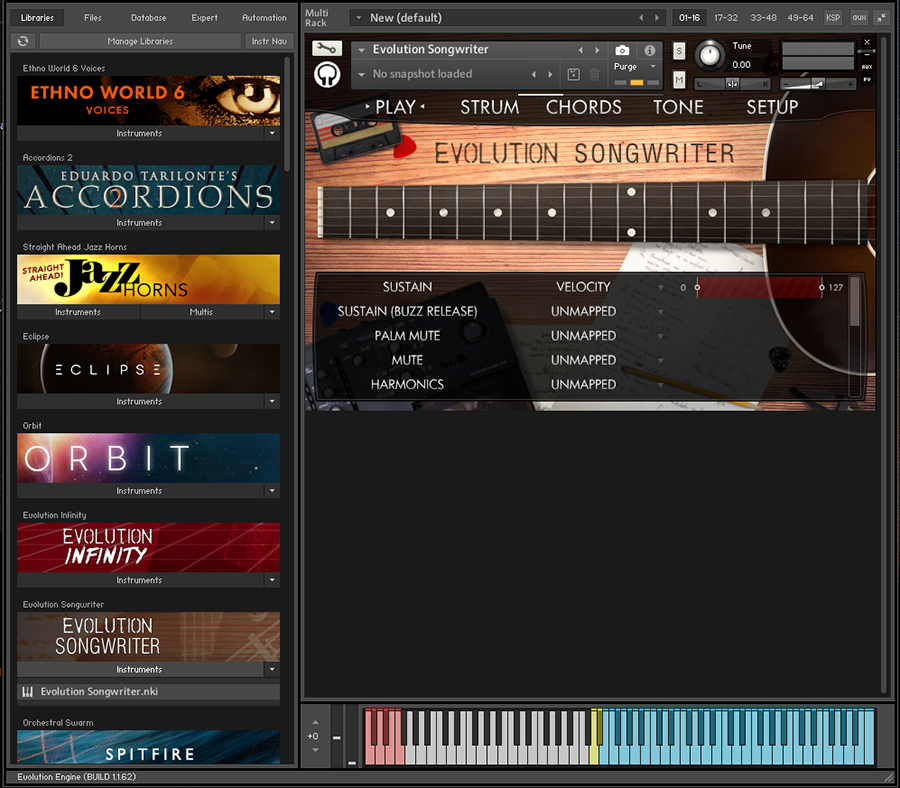Delete snapshot with the trash icon
This screenshot has width=900, height=788.
pos(595,74)
